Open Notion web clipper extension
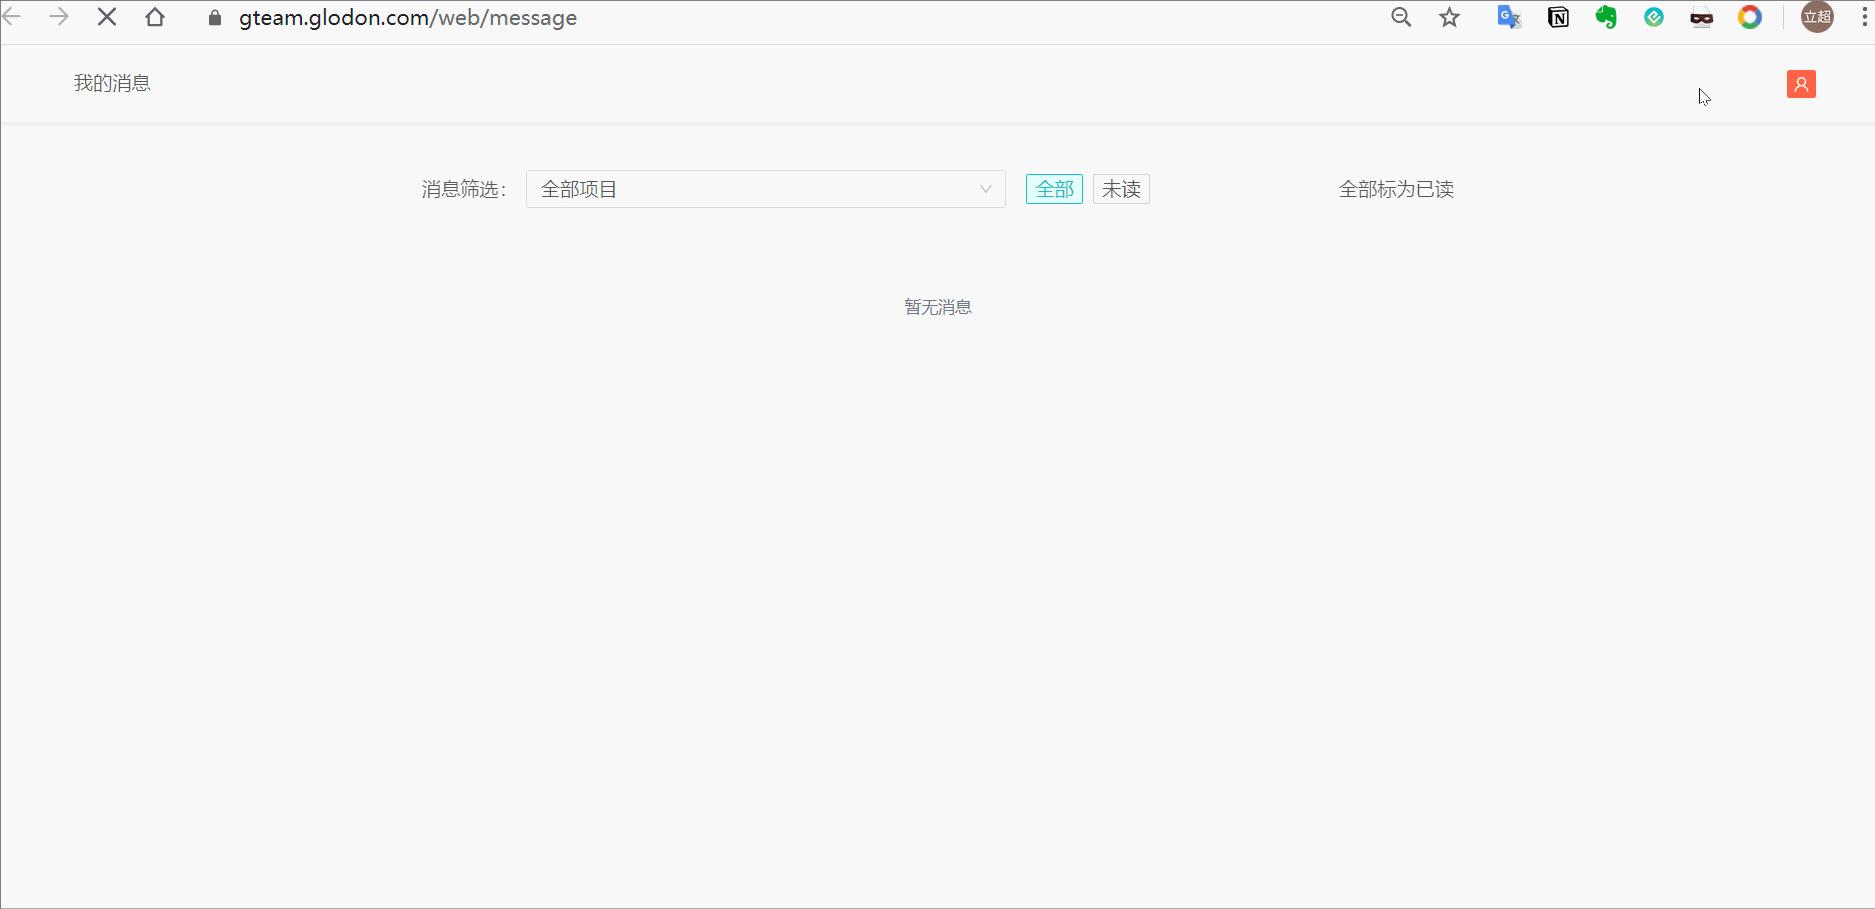This screenshot has height=909, width=1875. tap(1558, 17)
